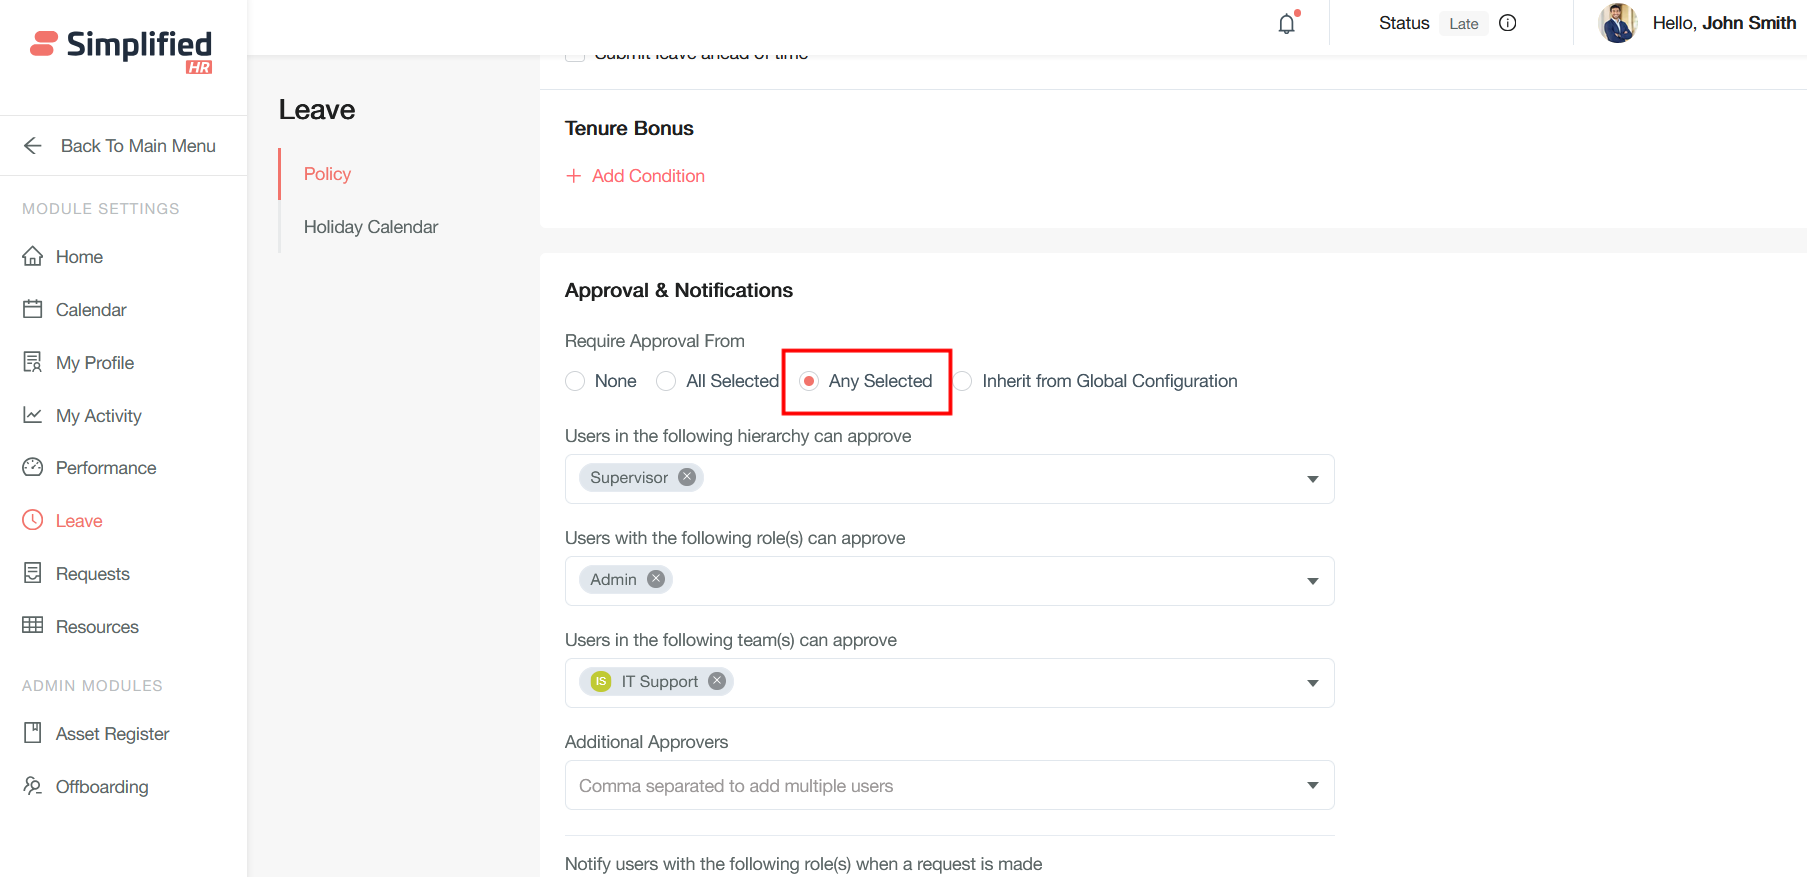Viewport: 1807px width, 877px height.
Task: Open Asset Register admin module
Action: click(112, 734)
